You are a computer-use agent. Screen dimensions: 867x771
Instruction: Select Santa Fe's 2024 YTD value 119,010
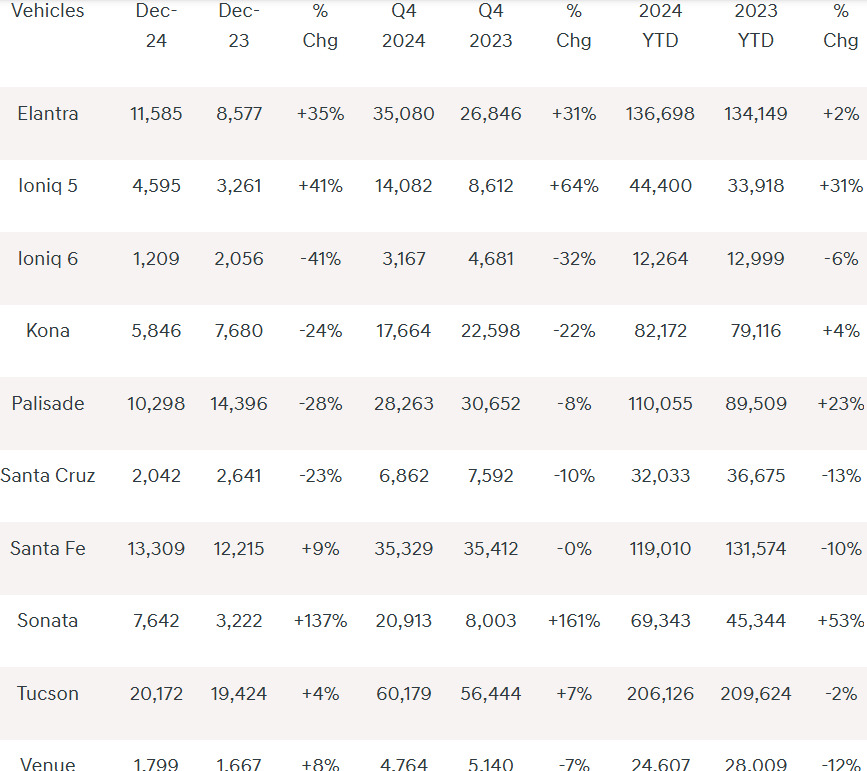(x=659, y=549)
